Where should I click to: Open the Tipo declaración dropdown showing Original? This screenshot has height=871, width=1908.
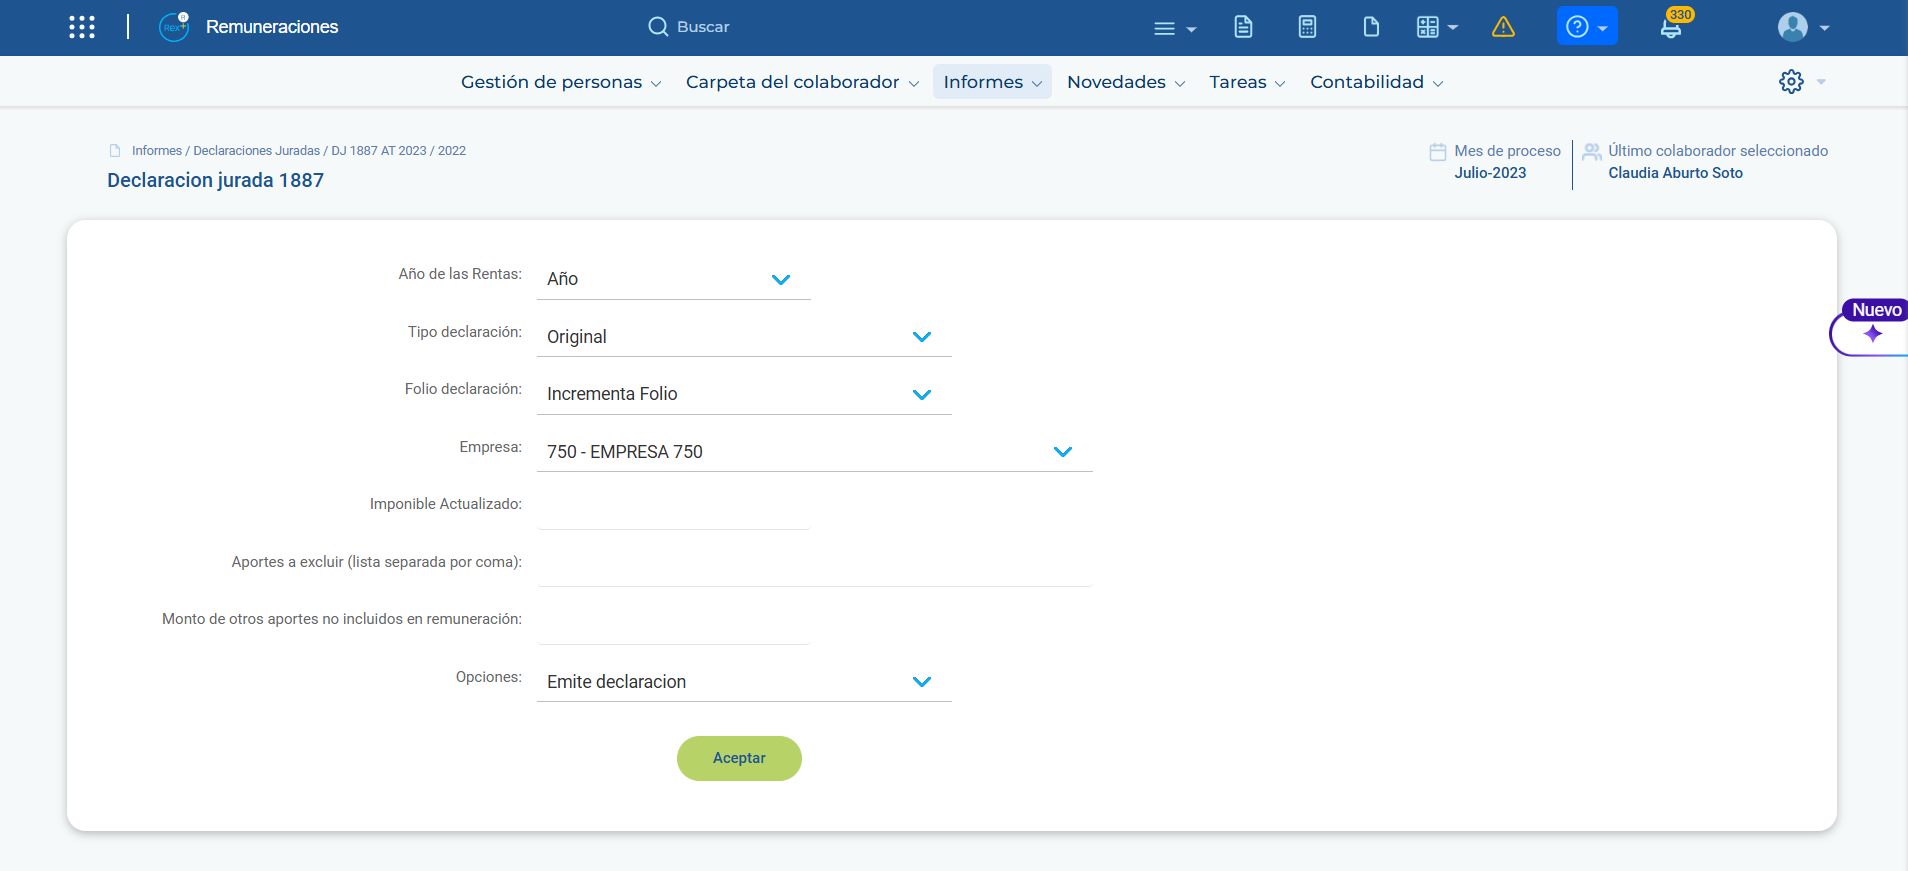pos(743,337)
